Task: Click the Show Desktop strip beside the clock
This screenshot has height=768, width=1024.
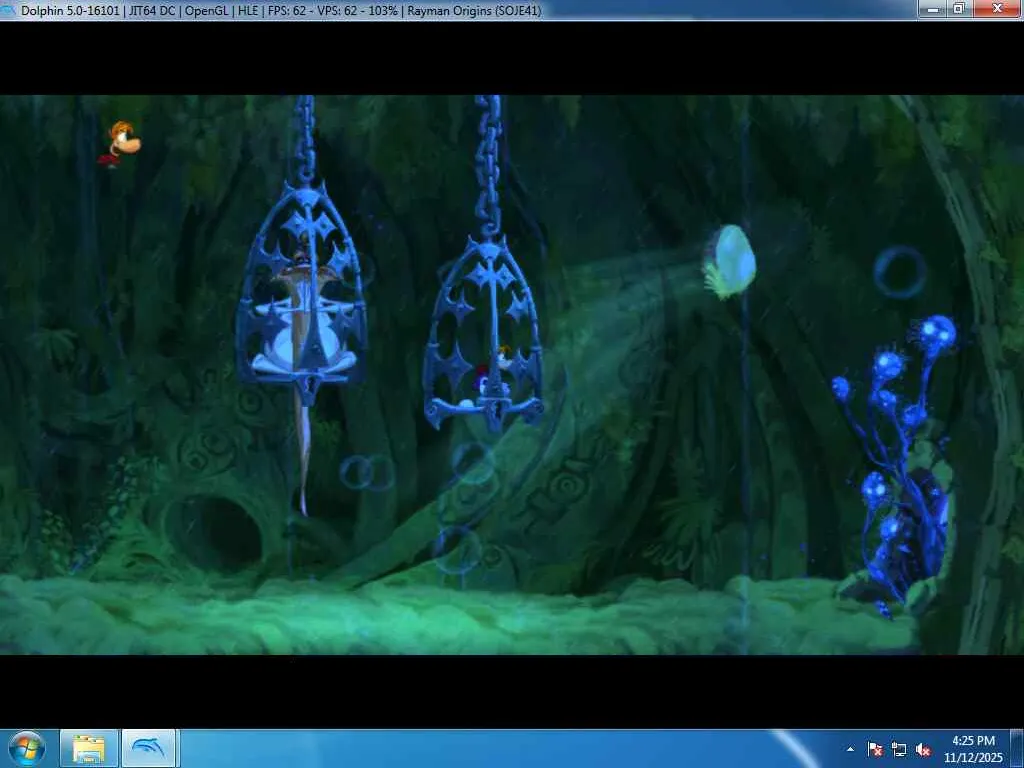Action: (1018, 748)
